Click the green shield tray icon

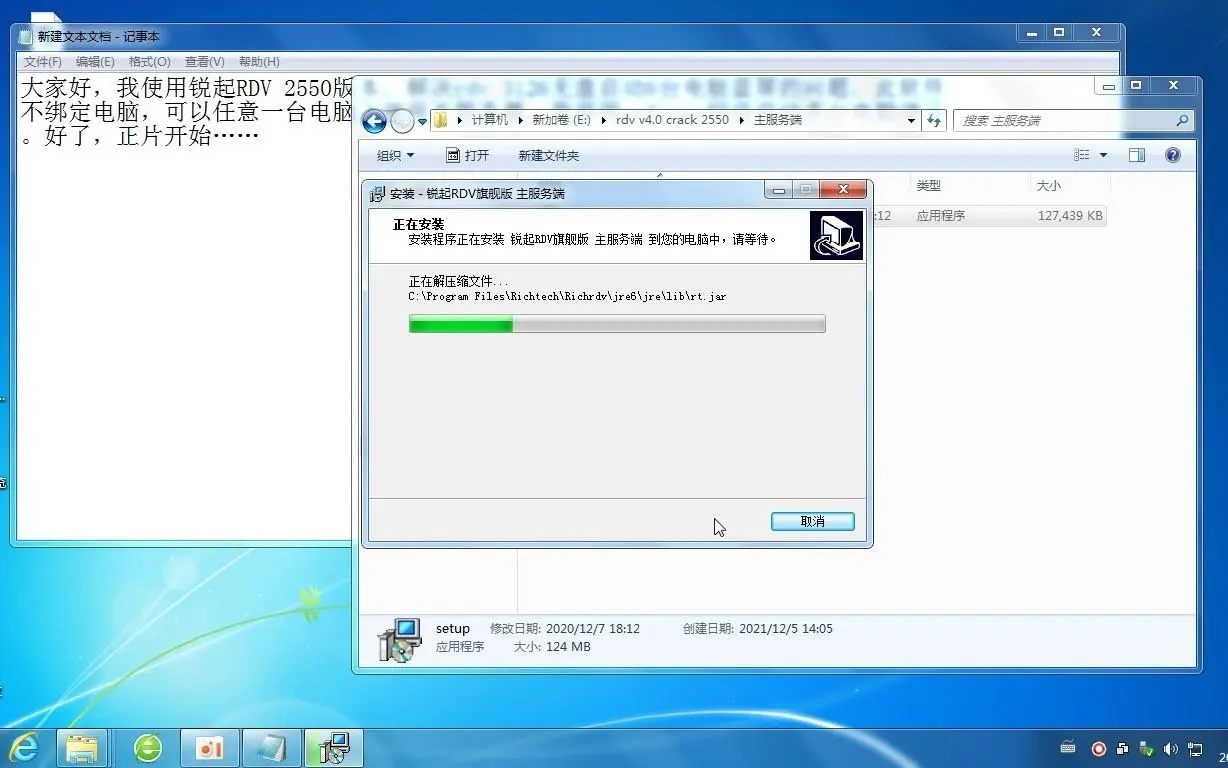coord(1146,748)
